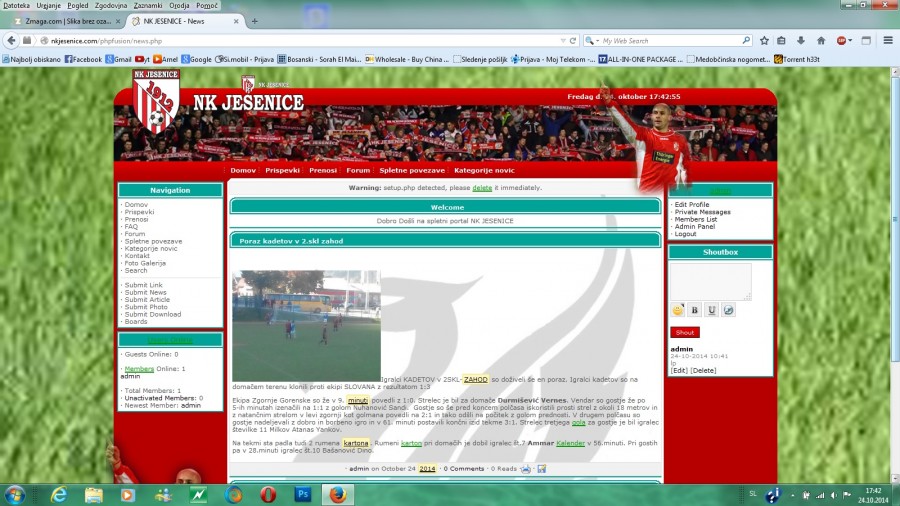The width and height of the screenshot is (900, 506).
Task: Expand the URL bar history dropdown
Action: 561,41
